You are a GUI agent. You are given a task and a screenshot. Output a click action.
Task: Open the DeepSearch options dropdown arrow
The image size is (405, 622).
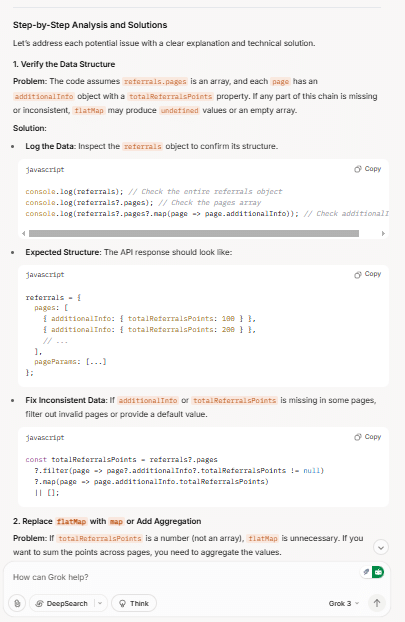[100, 603]
